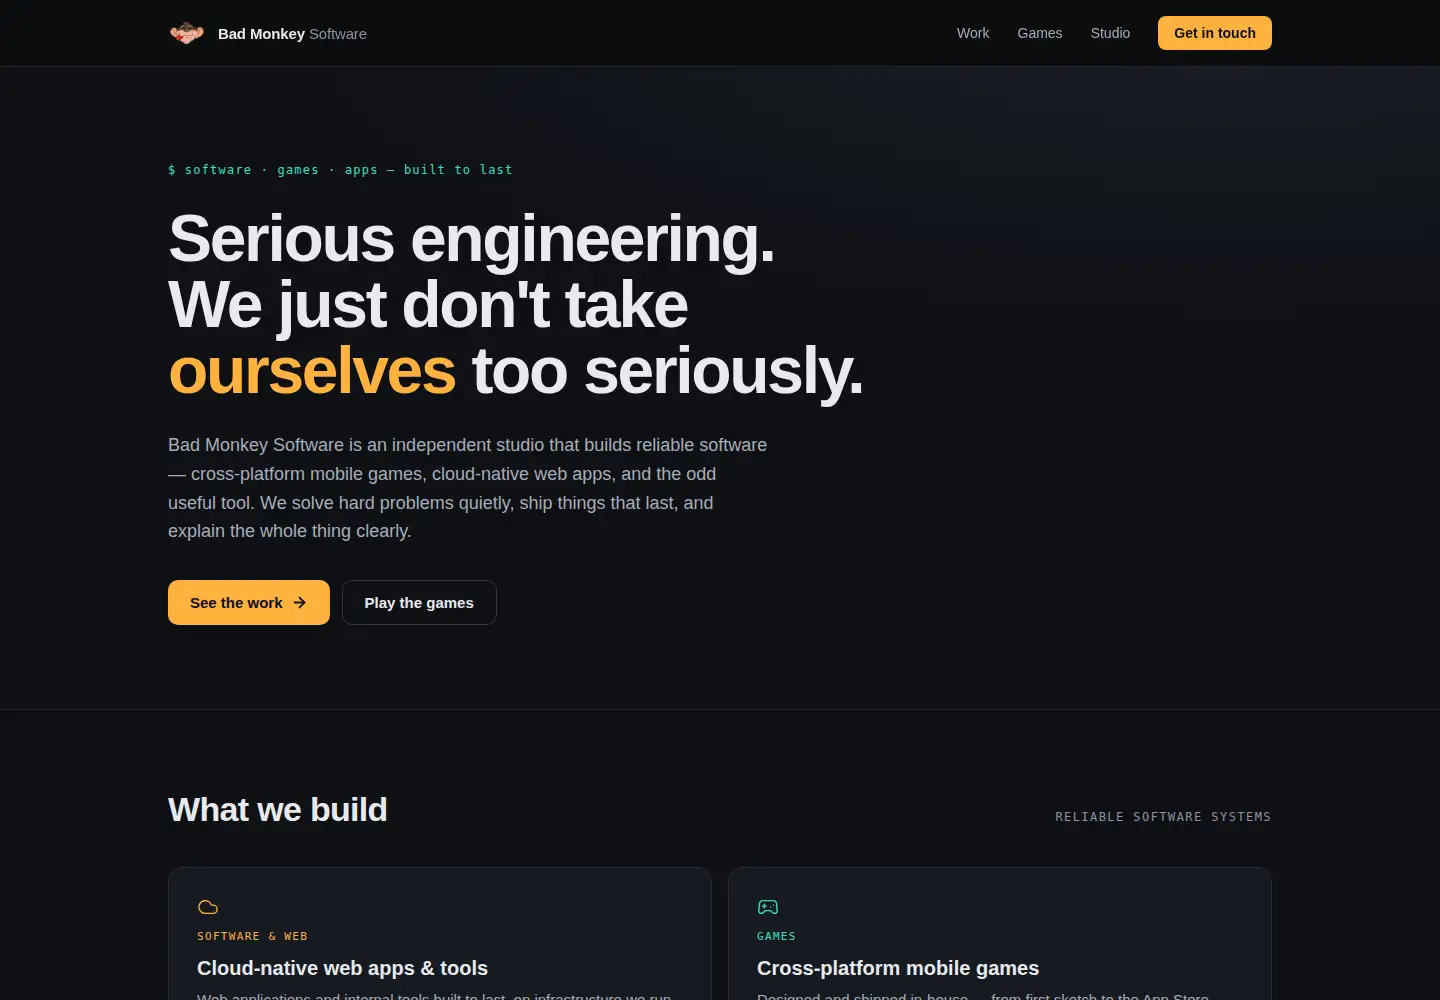This screenshot has width=1440, height=1000.
Task: Click the Get in touch button
Action: (x=1215, y=33)
